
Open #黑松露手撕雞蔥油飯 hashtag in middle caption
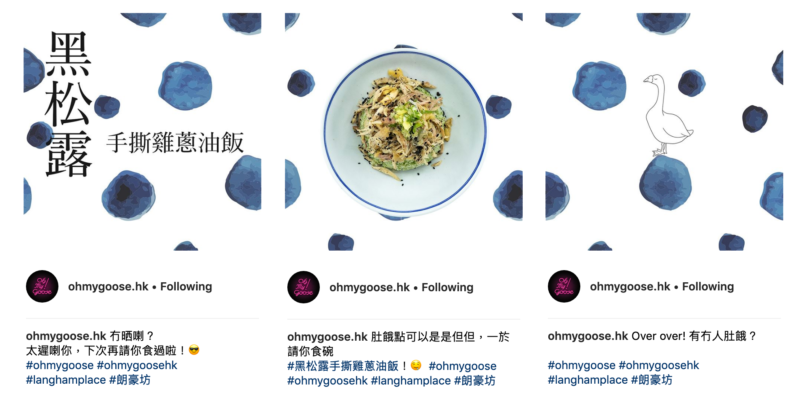click(x=343, y=366)
